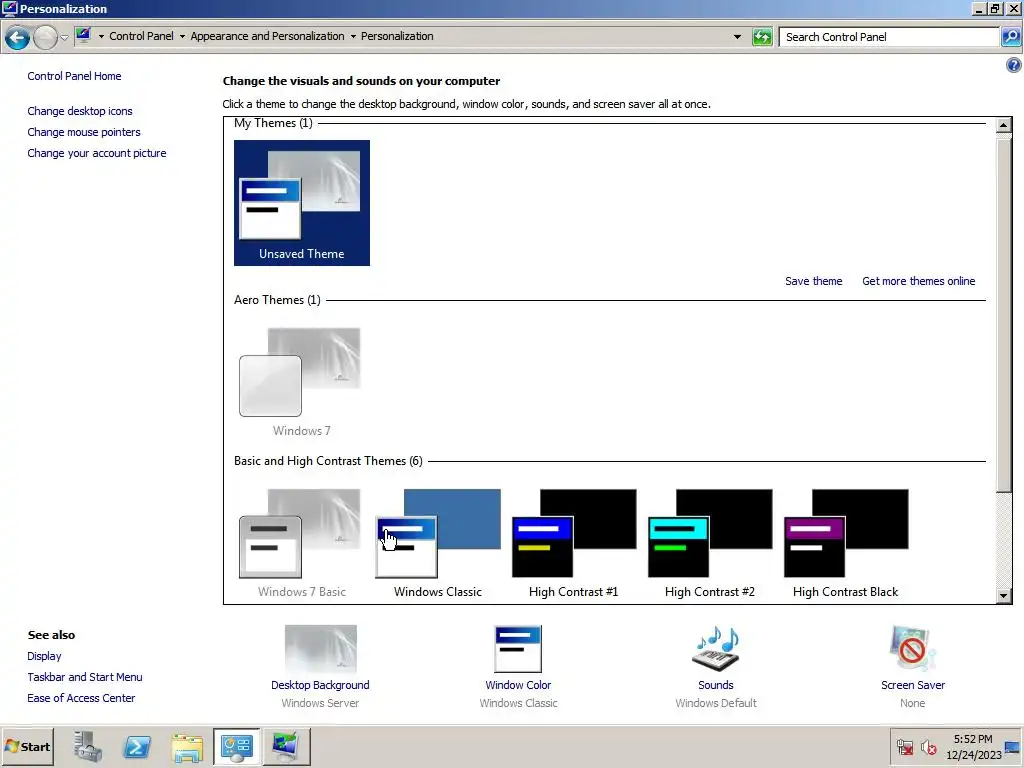Open the Display link under See also

(44, 656)
